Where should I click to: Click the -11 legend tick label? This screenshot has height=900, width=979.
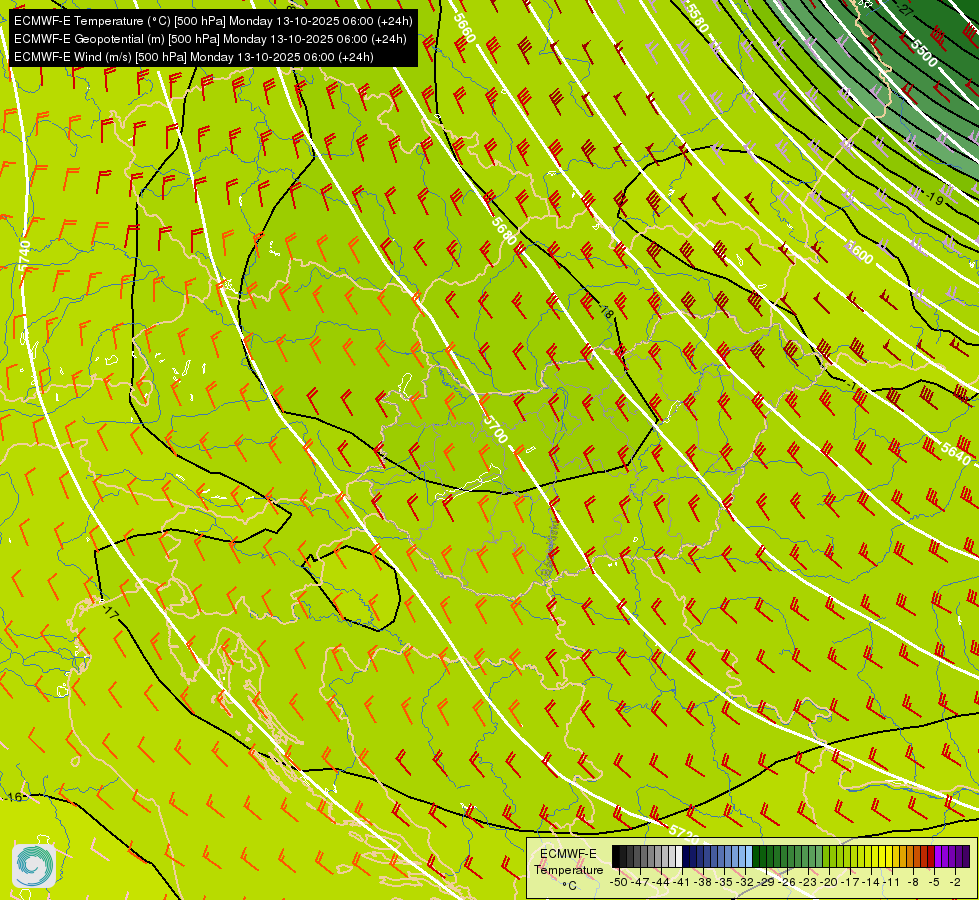coord(892,882)
